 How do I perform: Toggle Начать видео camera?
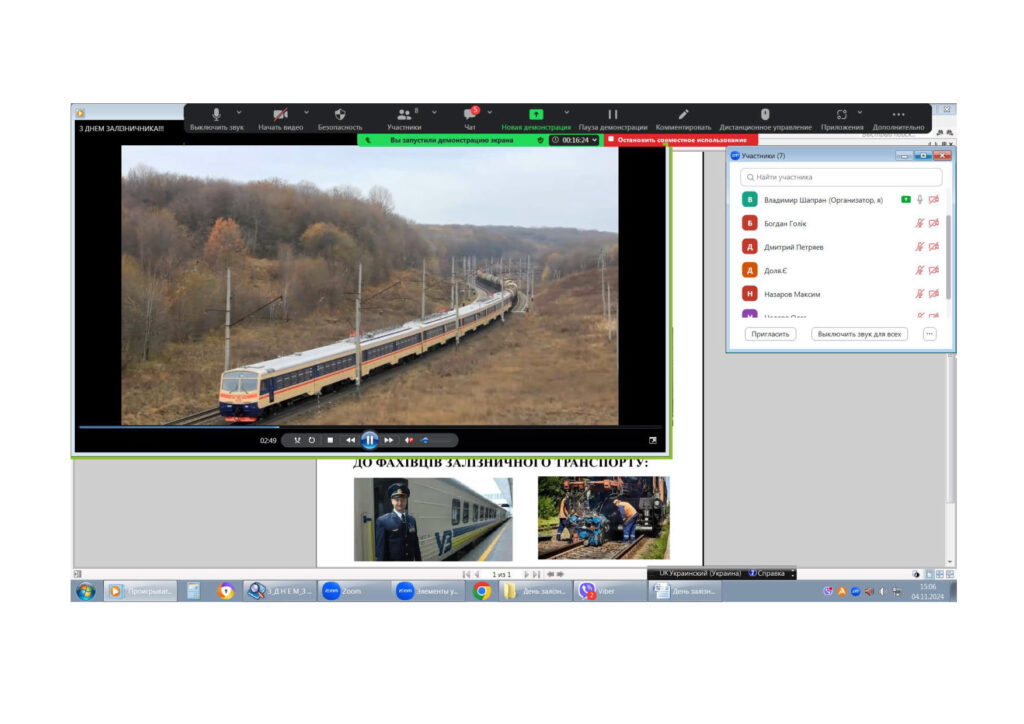coord(280,114)
